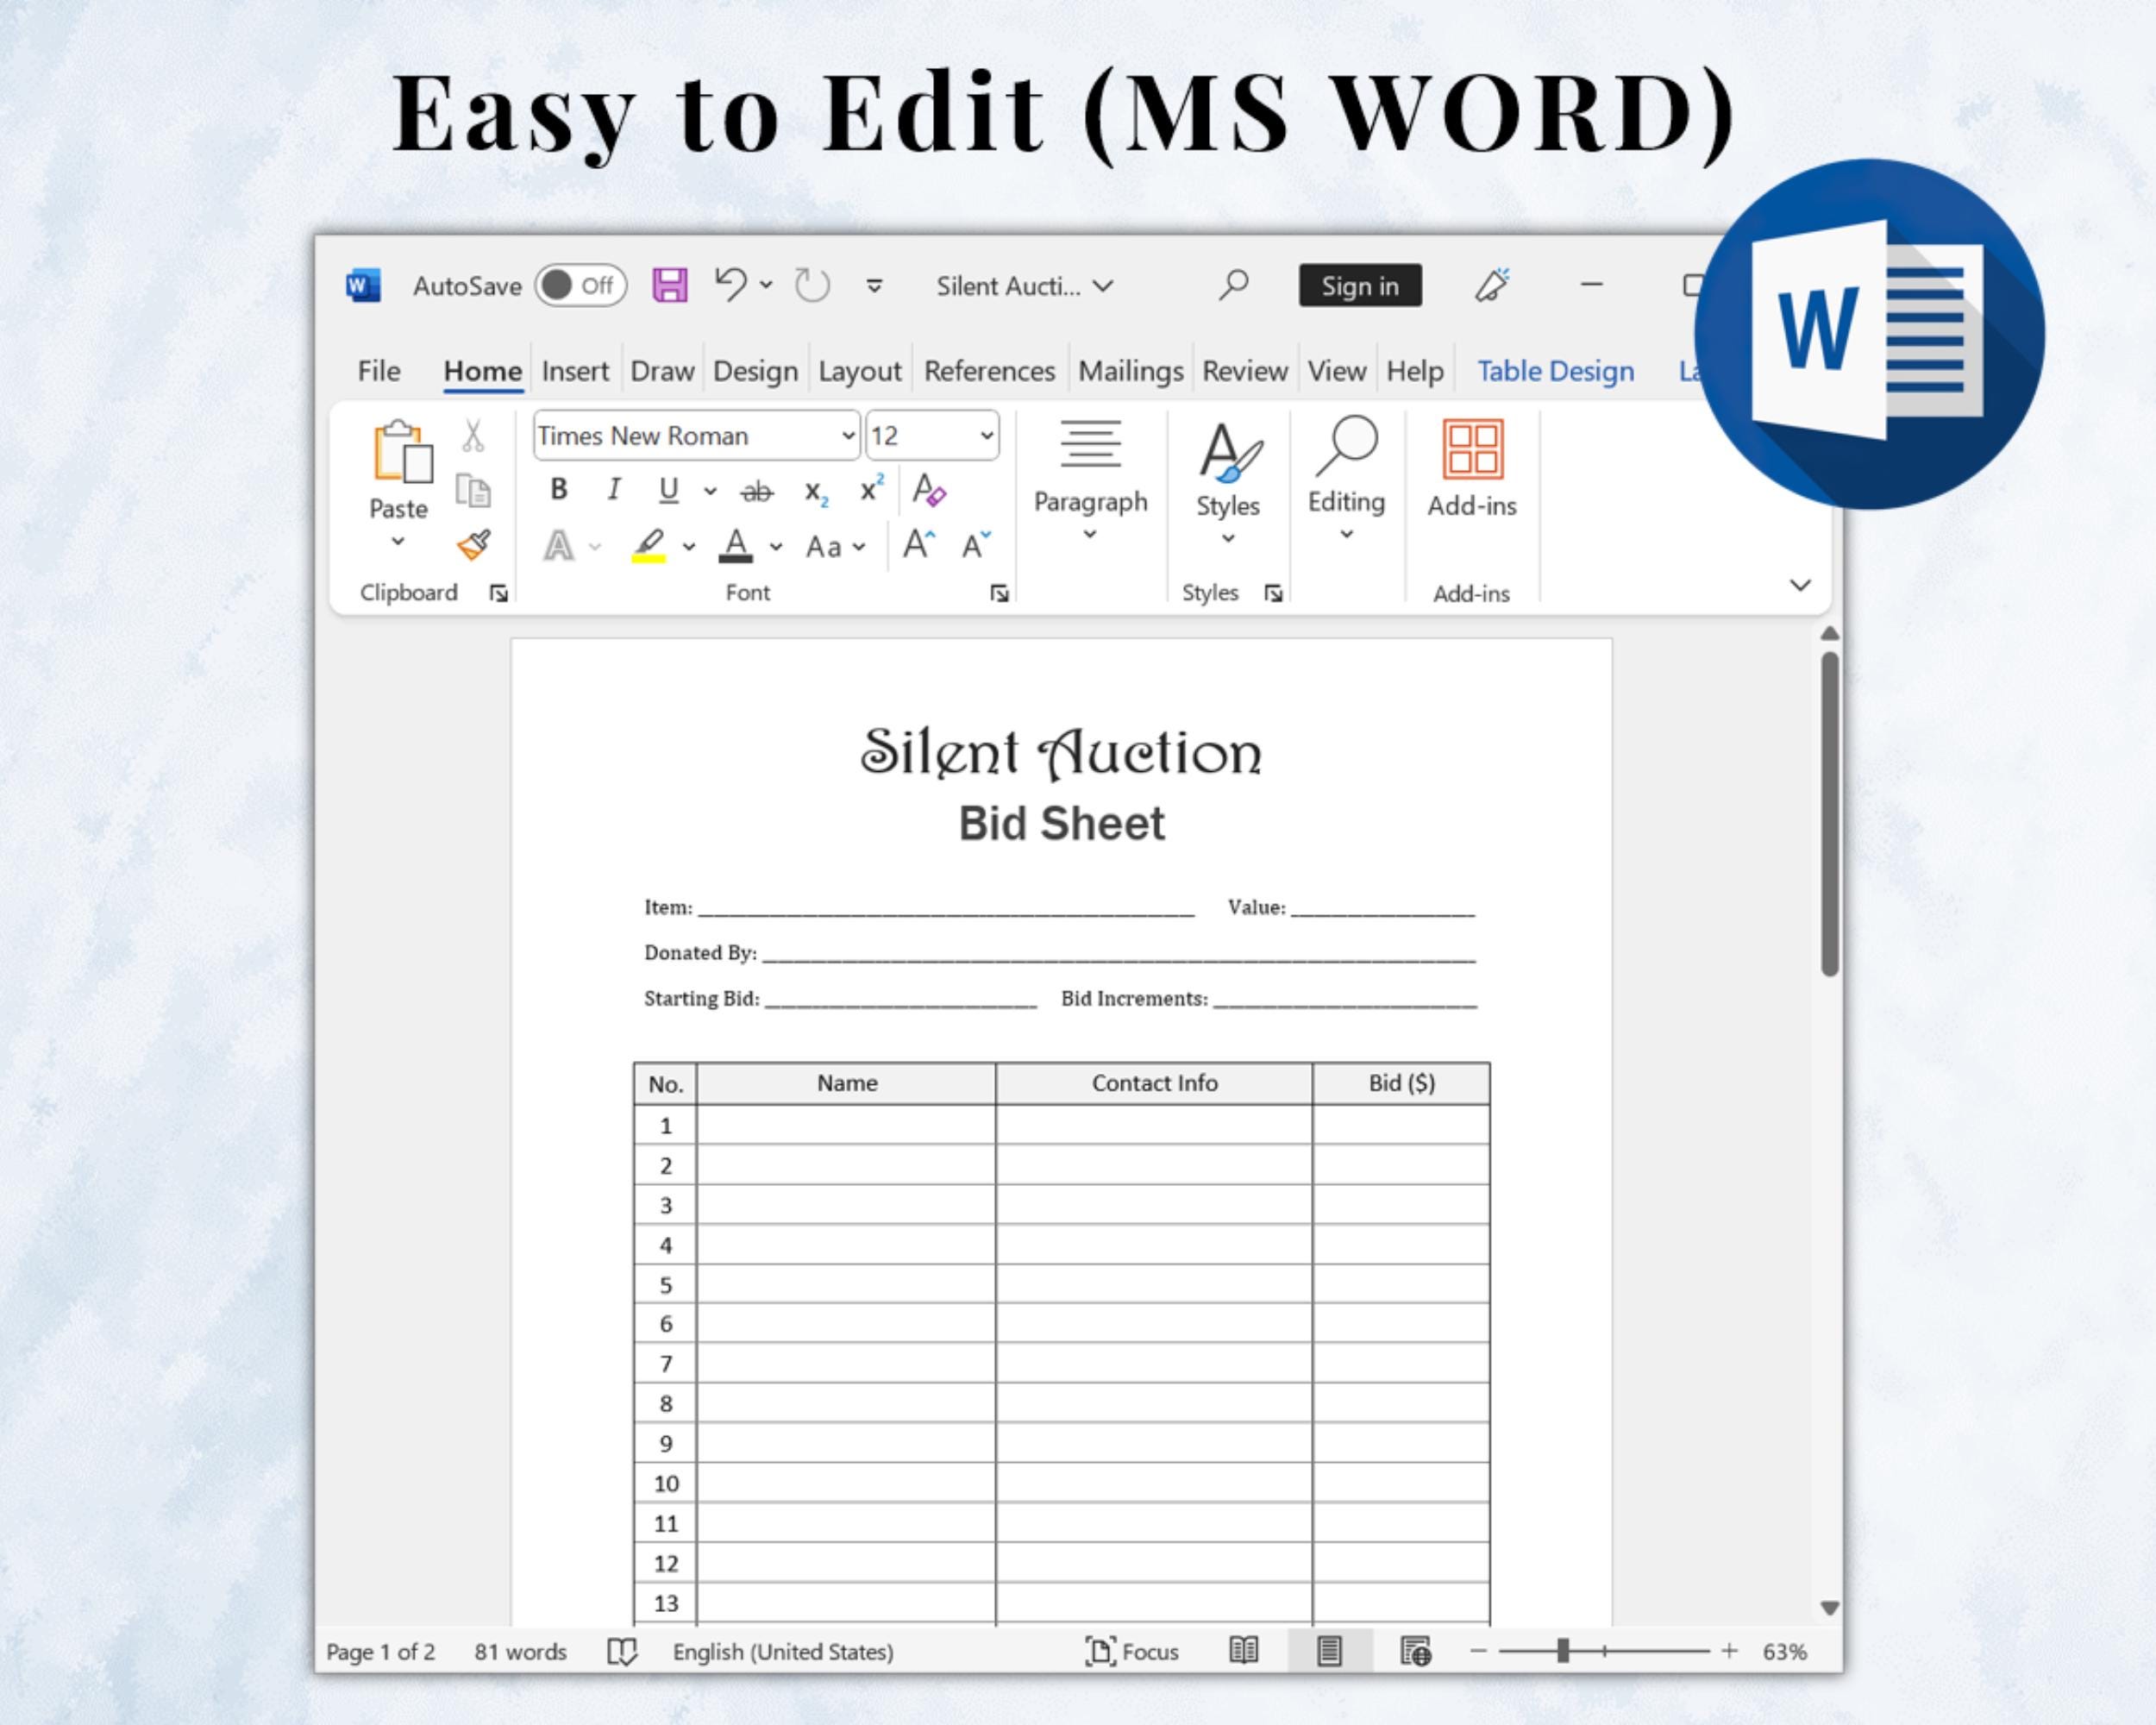Image resolution: width=2156 pixels, height=1725 pixels.
Task: Switch to Print Layout view icon
Action: point(1329,1651)
